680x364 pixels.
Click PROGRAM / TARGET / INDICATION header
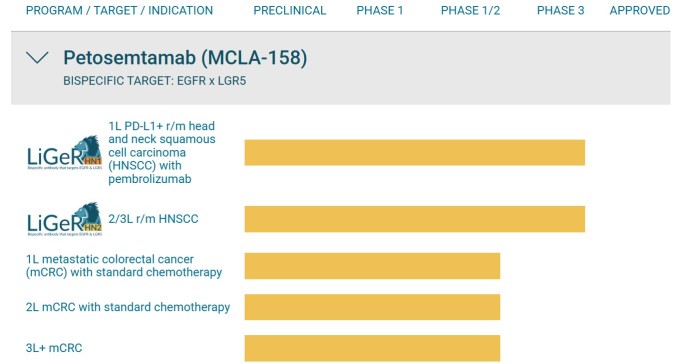tap(119, 10)
